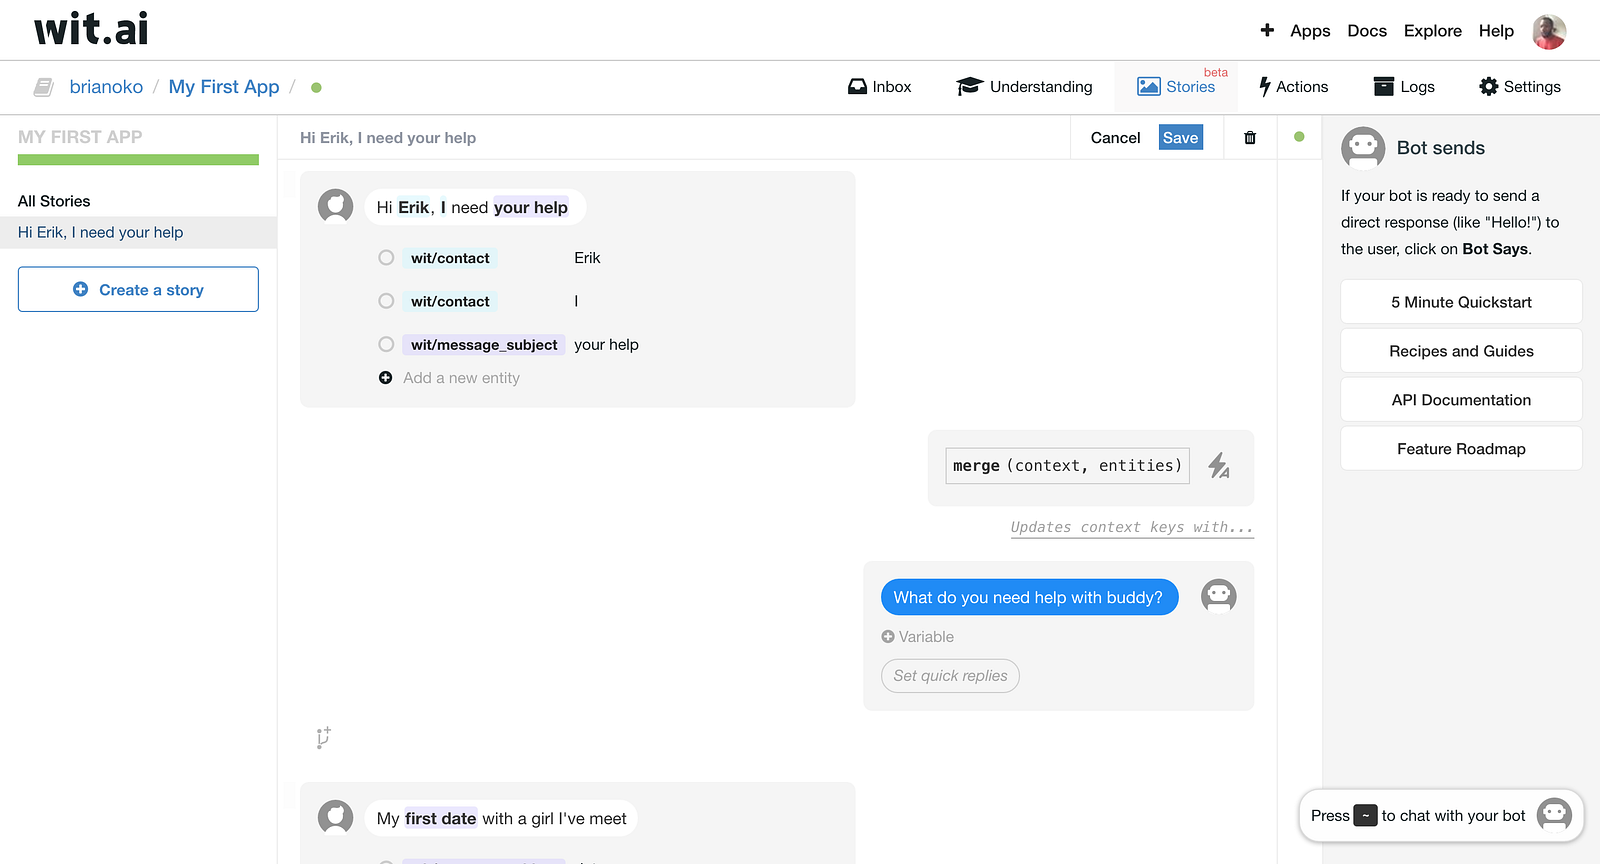The height and width of the screenshot is (864, 1600).
Task: Open the Feature Roadmap
Action: coord(1461,449)
